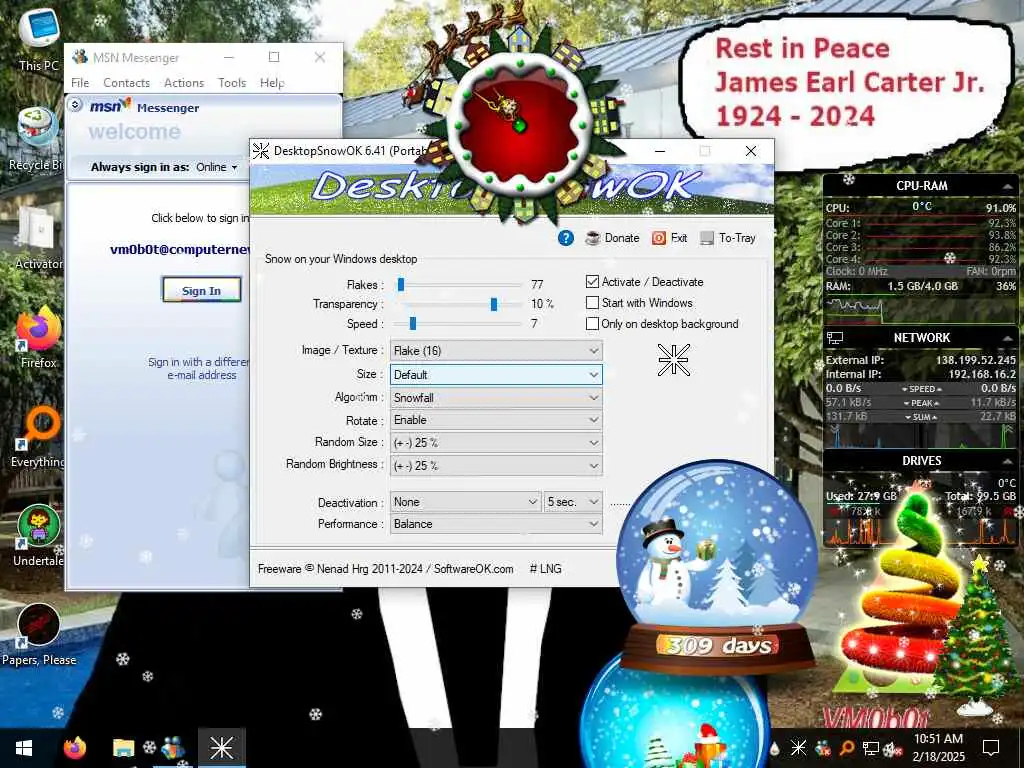Image resolution: width=1024 pixels, height=768 pixels.
Task: Open the notification center icon
Action: coord(991,748)
